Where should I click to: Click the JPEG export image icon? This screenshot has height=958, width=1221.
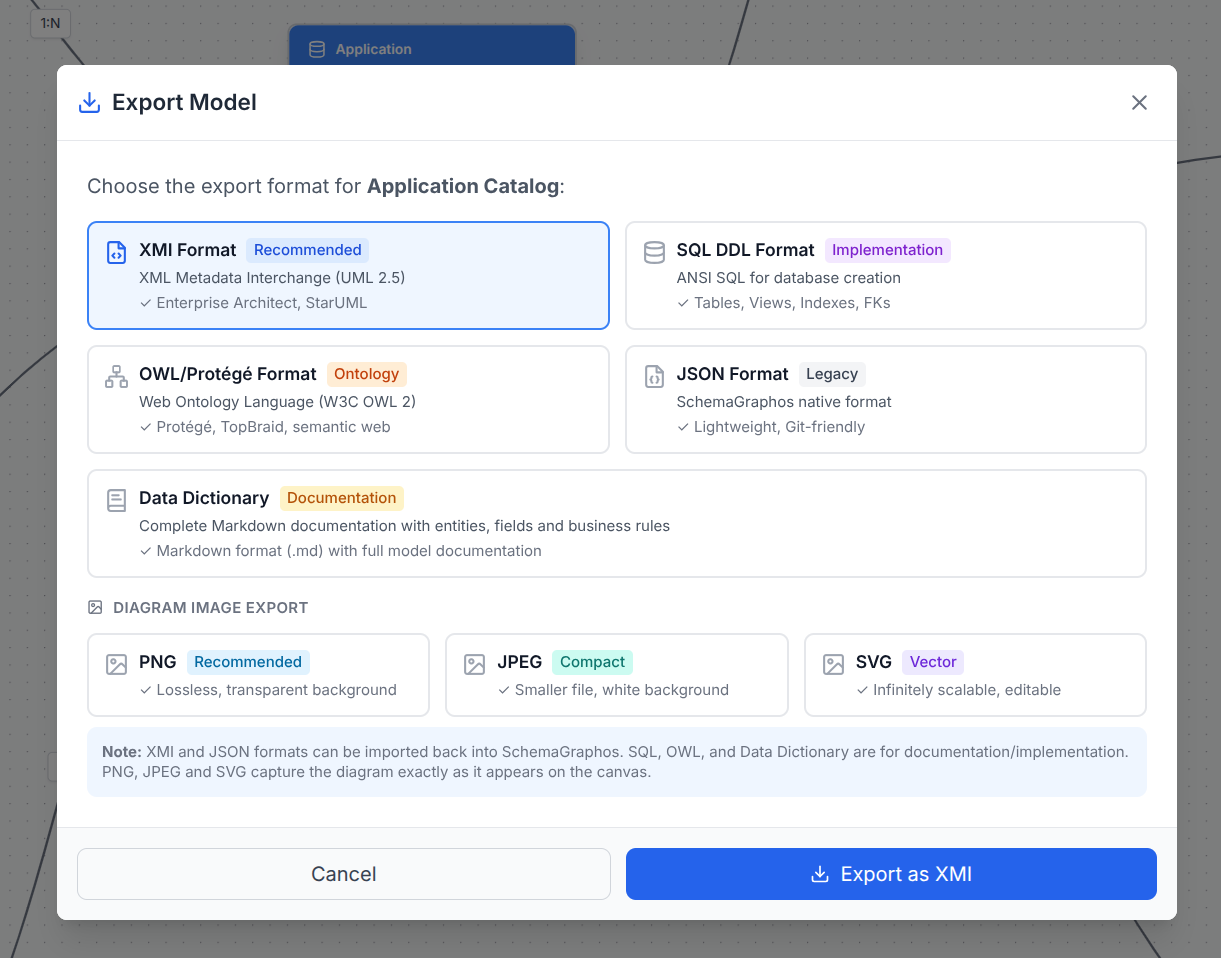click(476, 662)
